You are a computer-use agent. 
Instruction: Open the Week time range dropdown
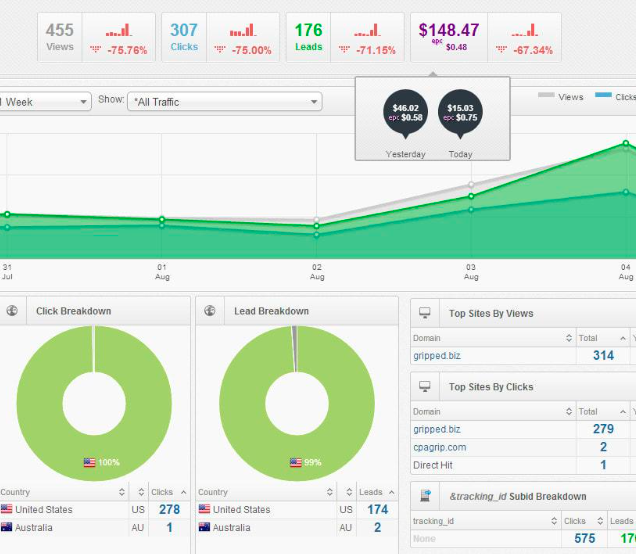point(45,101)
